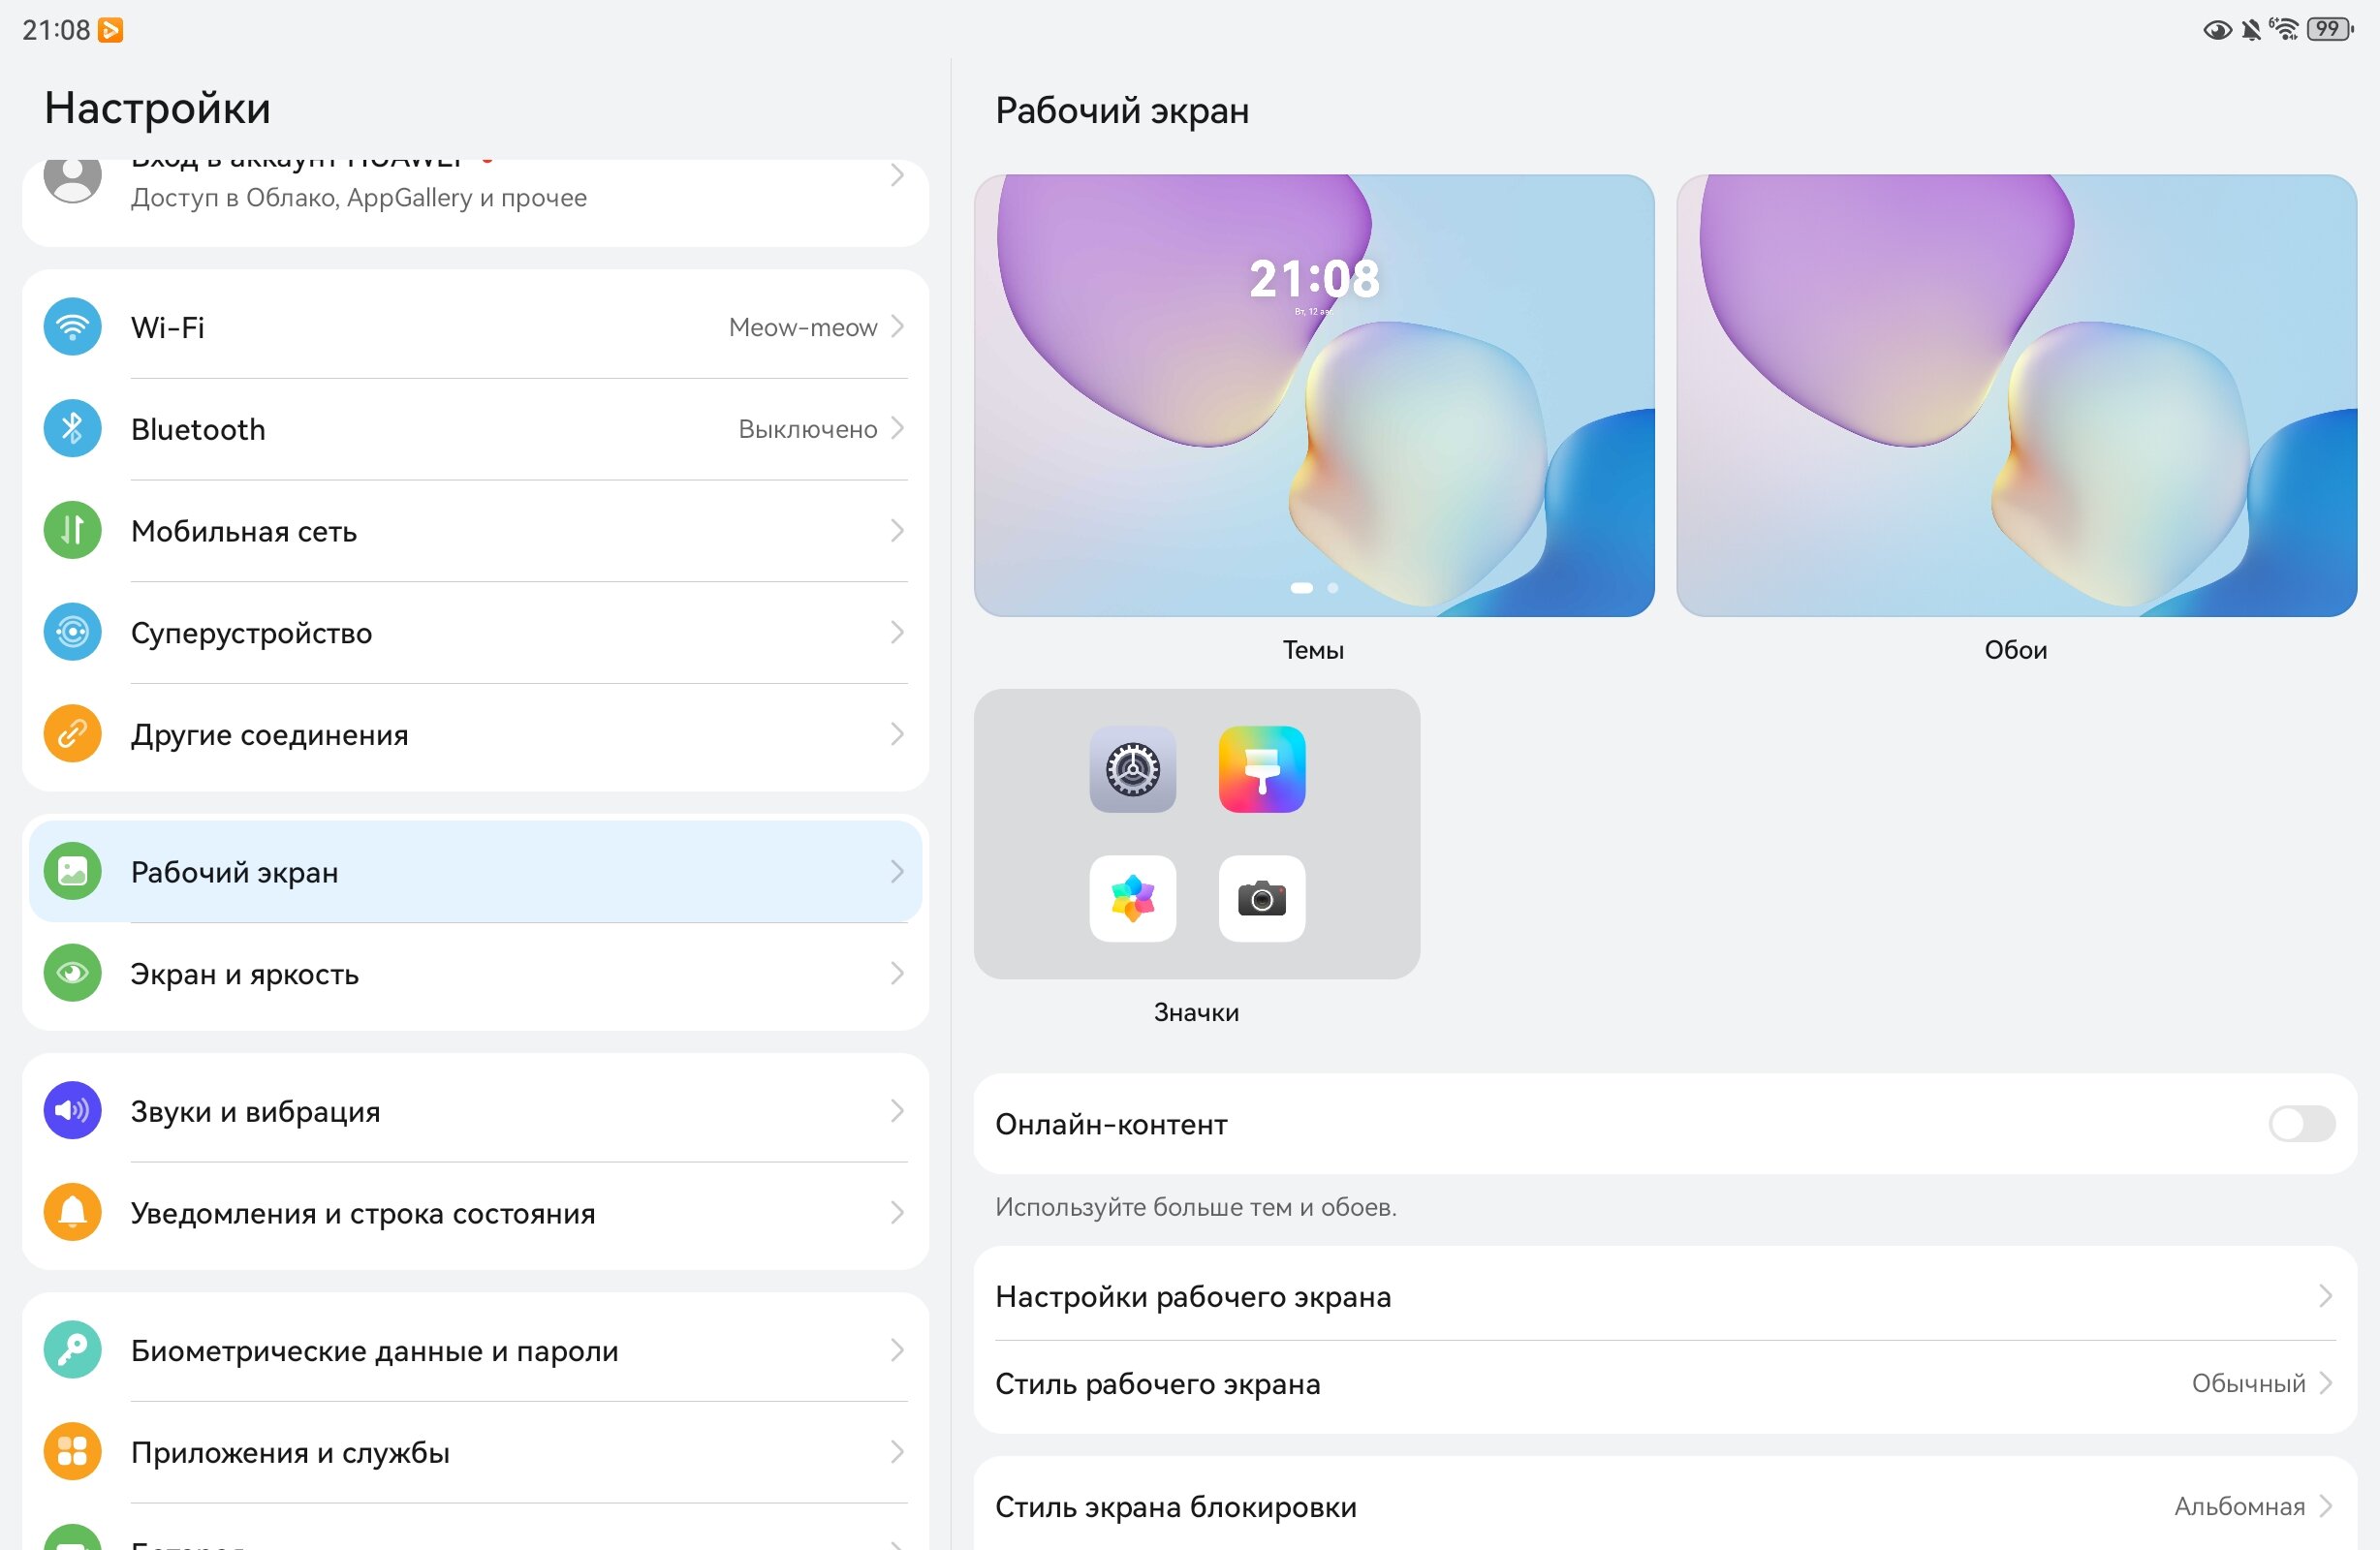The height and width of the screenshot is (1550, 2380).
Task: Open HUAWEI account sign-in entry
Action: tap(475, 190)
